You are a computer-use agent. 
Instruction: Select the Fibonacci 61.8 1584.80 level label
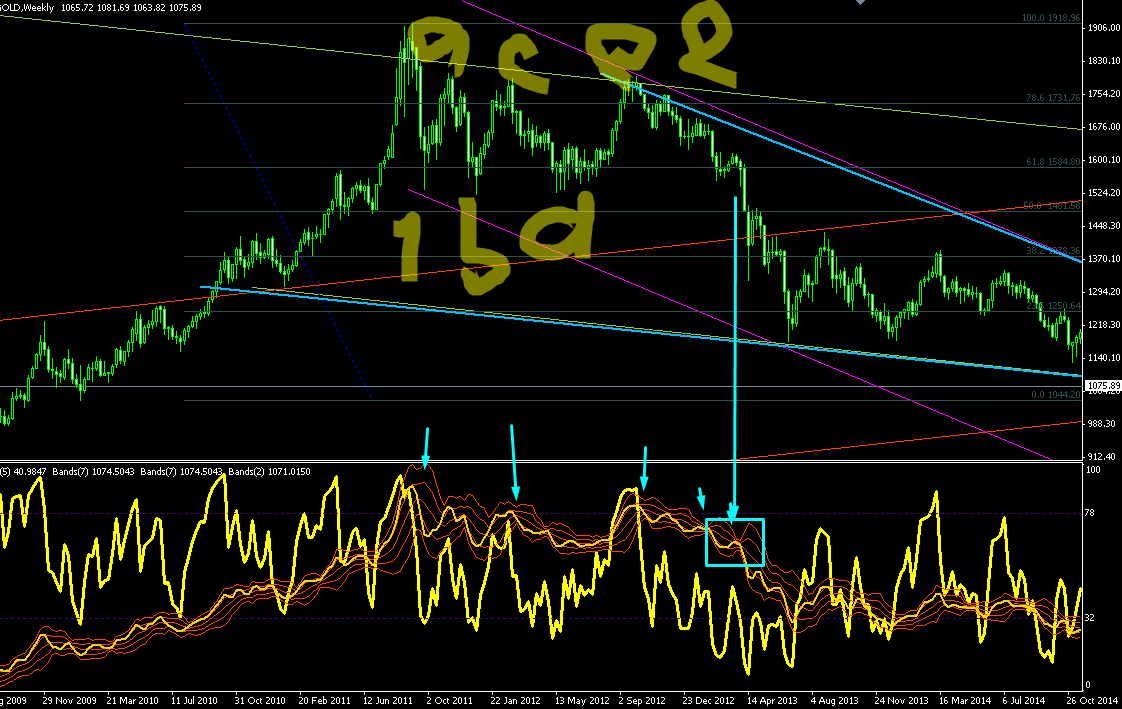(1053, 162)
